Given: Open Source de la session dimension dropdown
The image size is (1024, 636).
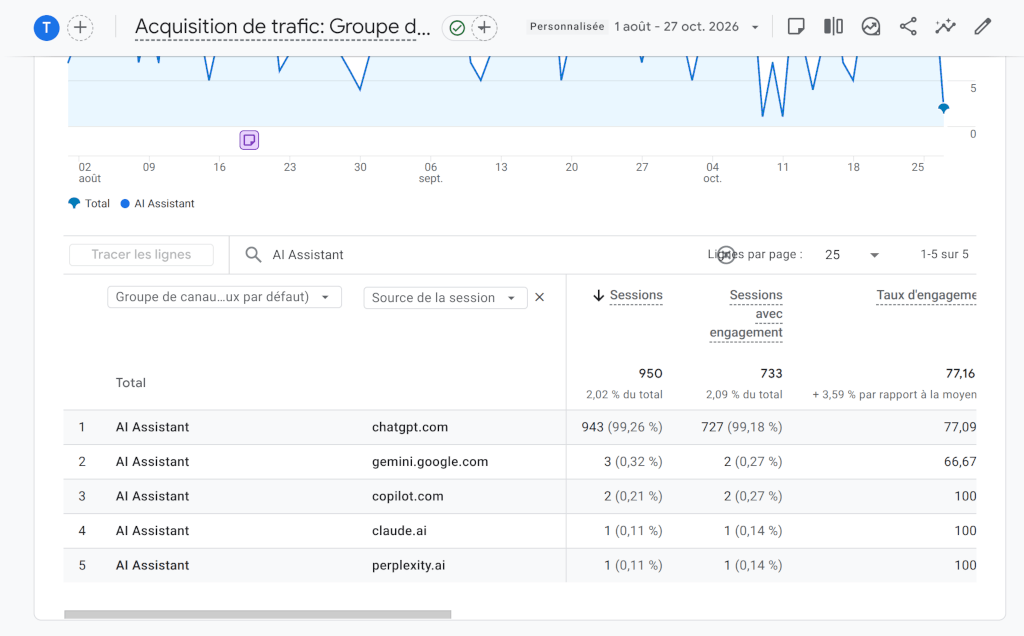Looking at the screenshot, I should click(445, 298).
